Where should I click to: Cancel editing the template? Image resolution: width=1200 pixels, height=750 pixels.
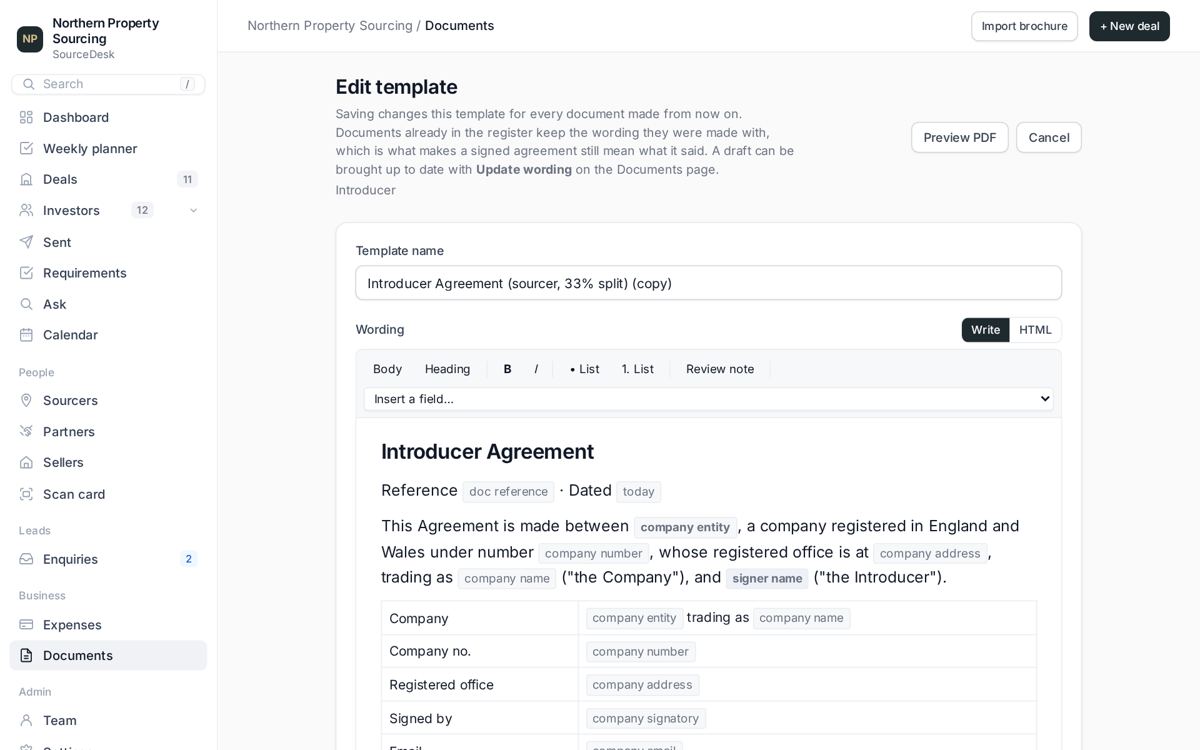coord(1049,138)
